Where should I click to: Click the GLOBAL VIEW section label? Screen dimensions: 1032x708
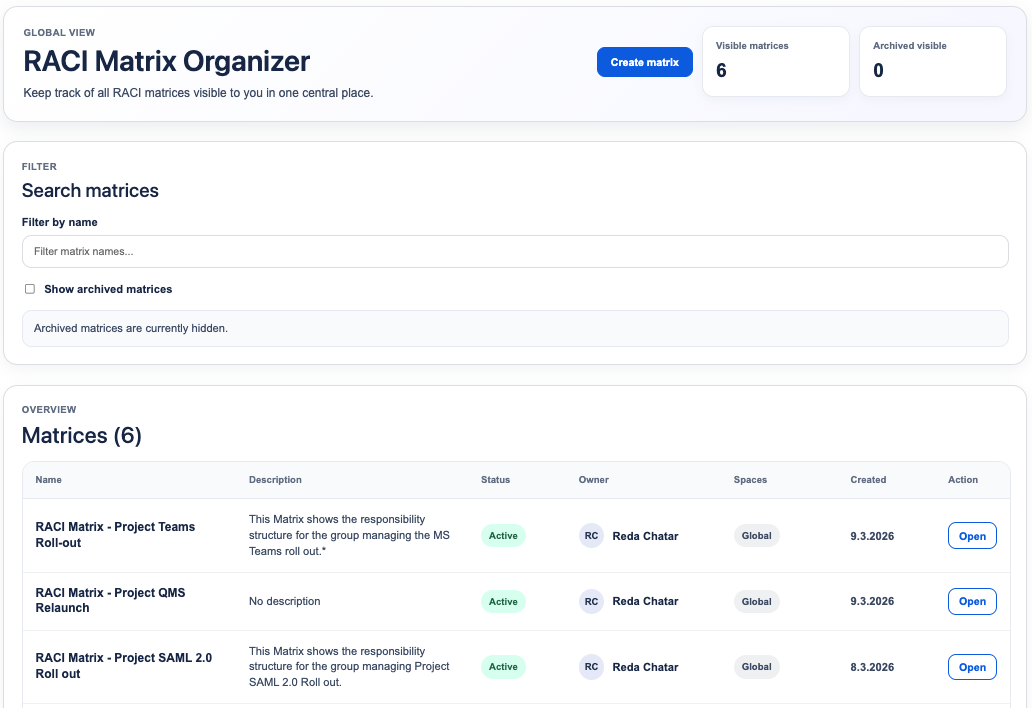[x=59, y=32]
